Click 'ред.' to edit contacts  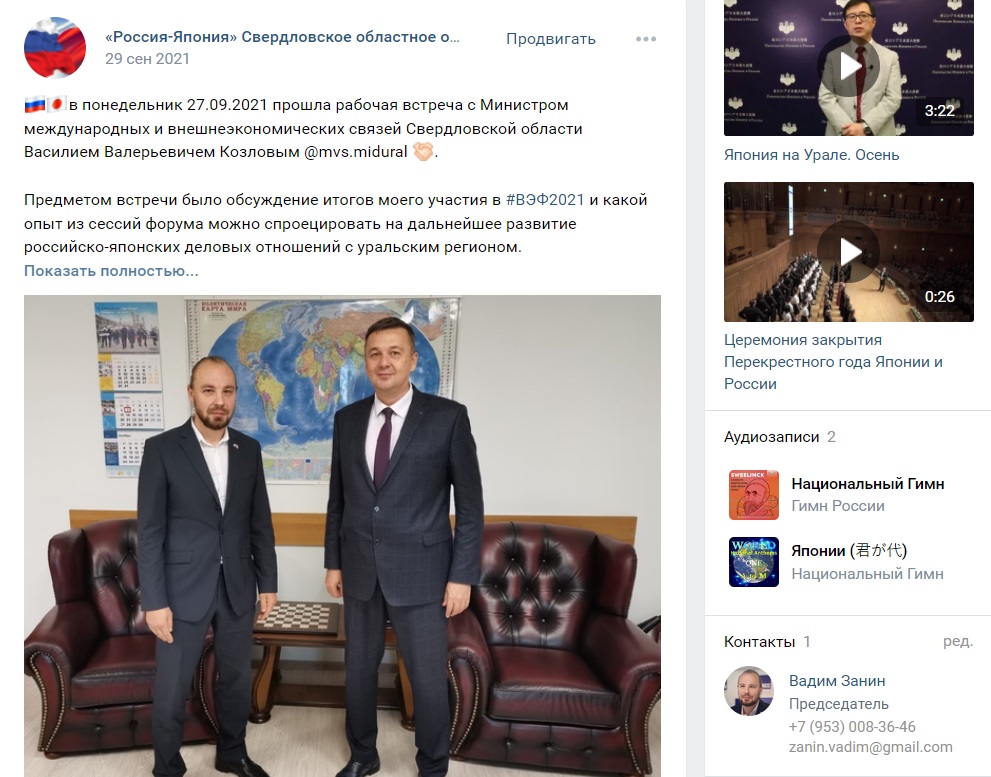tap(958, 641)
